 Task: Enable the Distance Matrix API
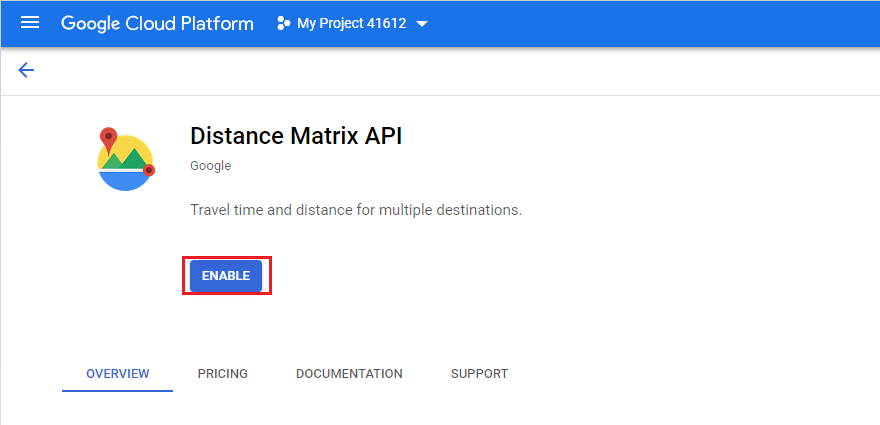(x=226, y=276)
